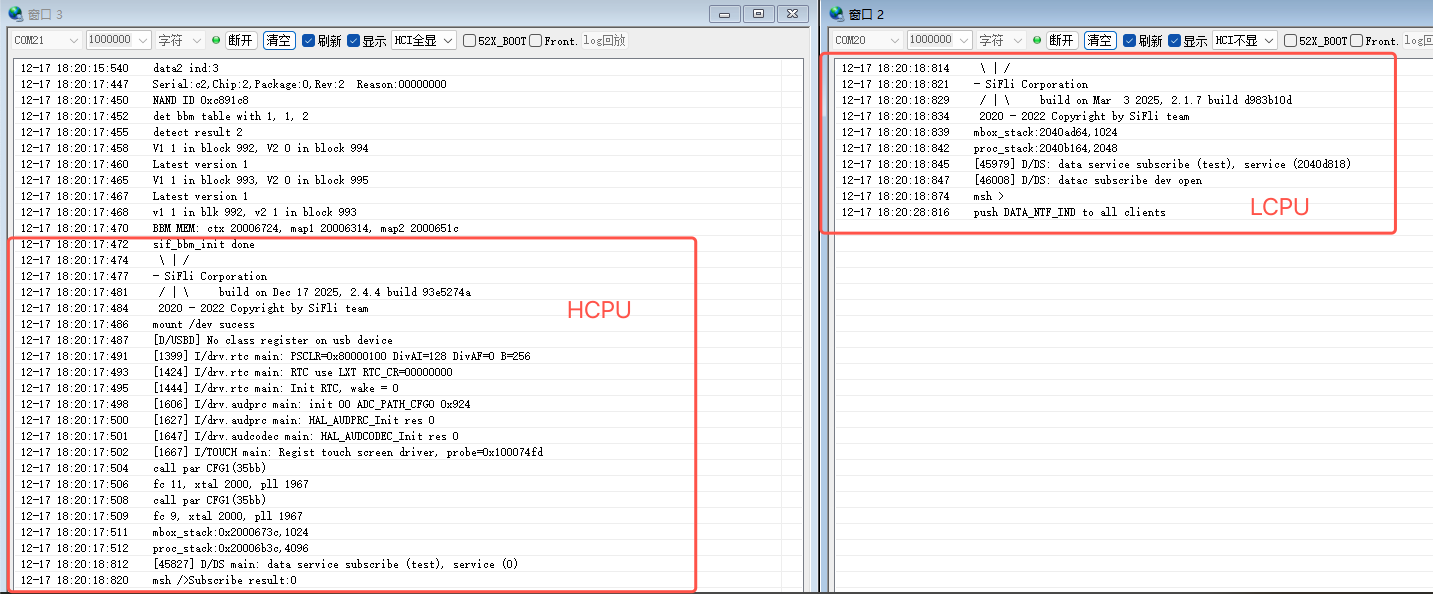1433x594 pixels.
Task: Toggle the 刷新 checkbox in 窗口 2
Action: 1129,41
